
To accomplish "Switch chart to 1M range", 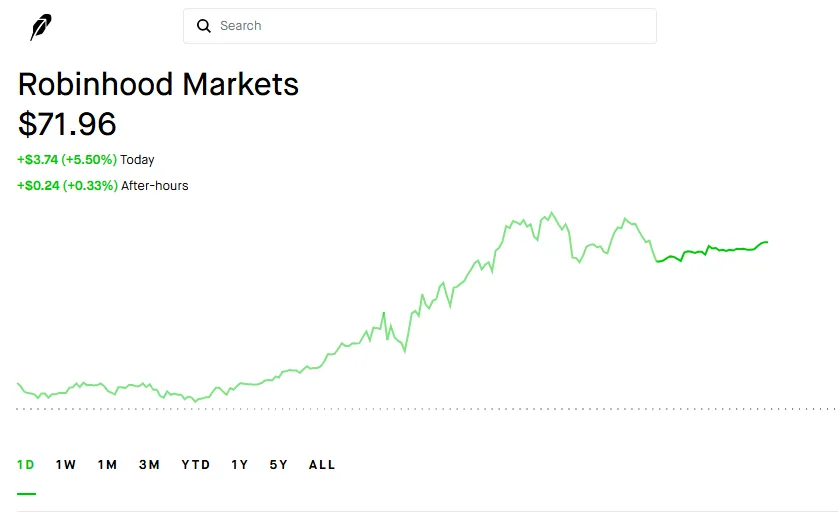I will pyautogui.click(x=107, y=464).
